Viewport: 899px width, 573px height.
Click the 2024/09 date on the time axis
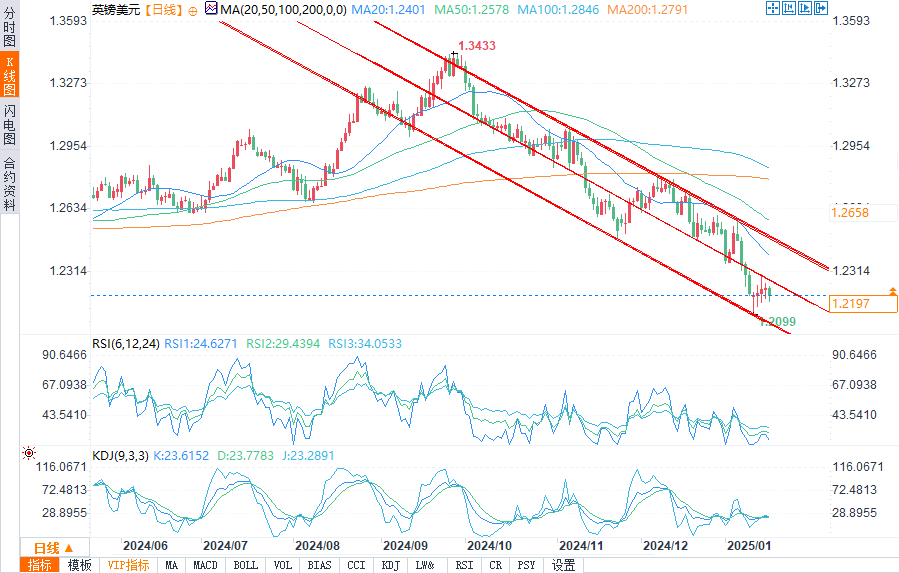(405, 545)
